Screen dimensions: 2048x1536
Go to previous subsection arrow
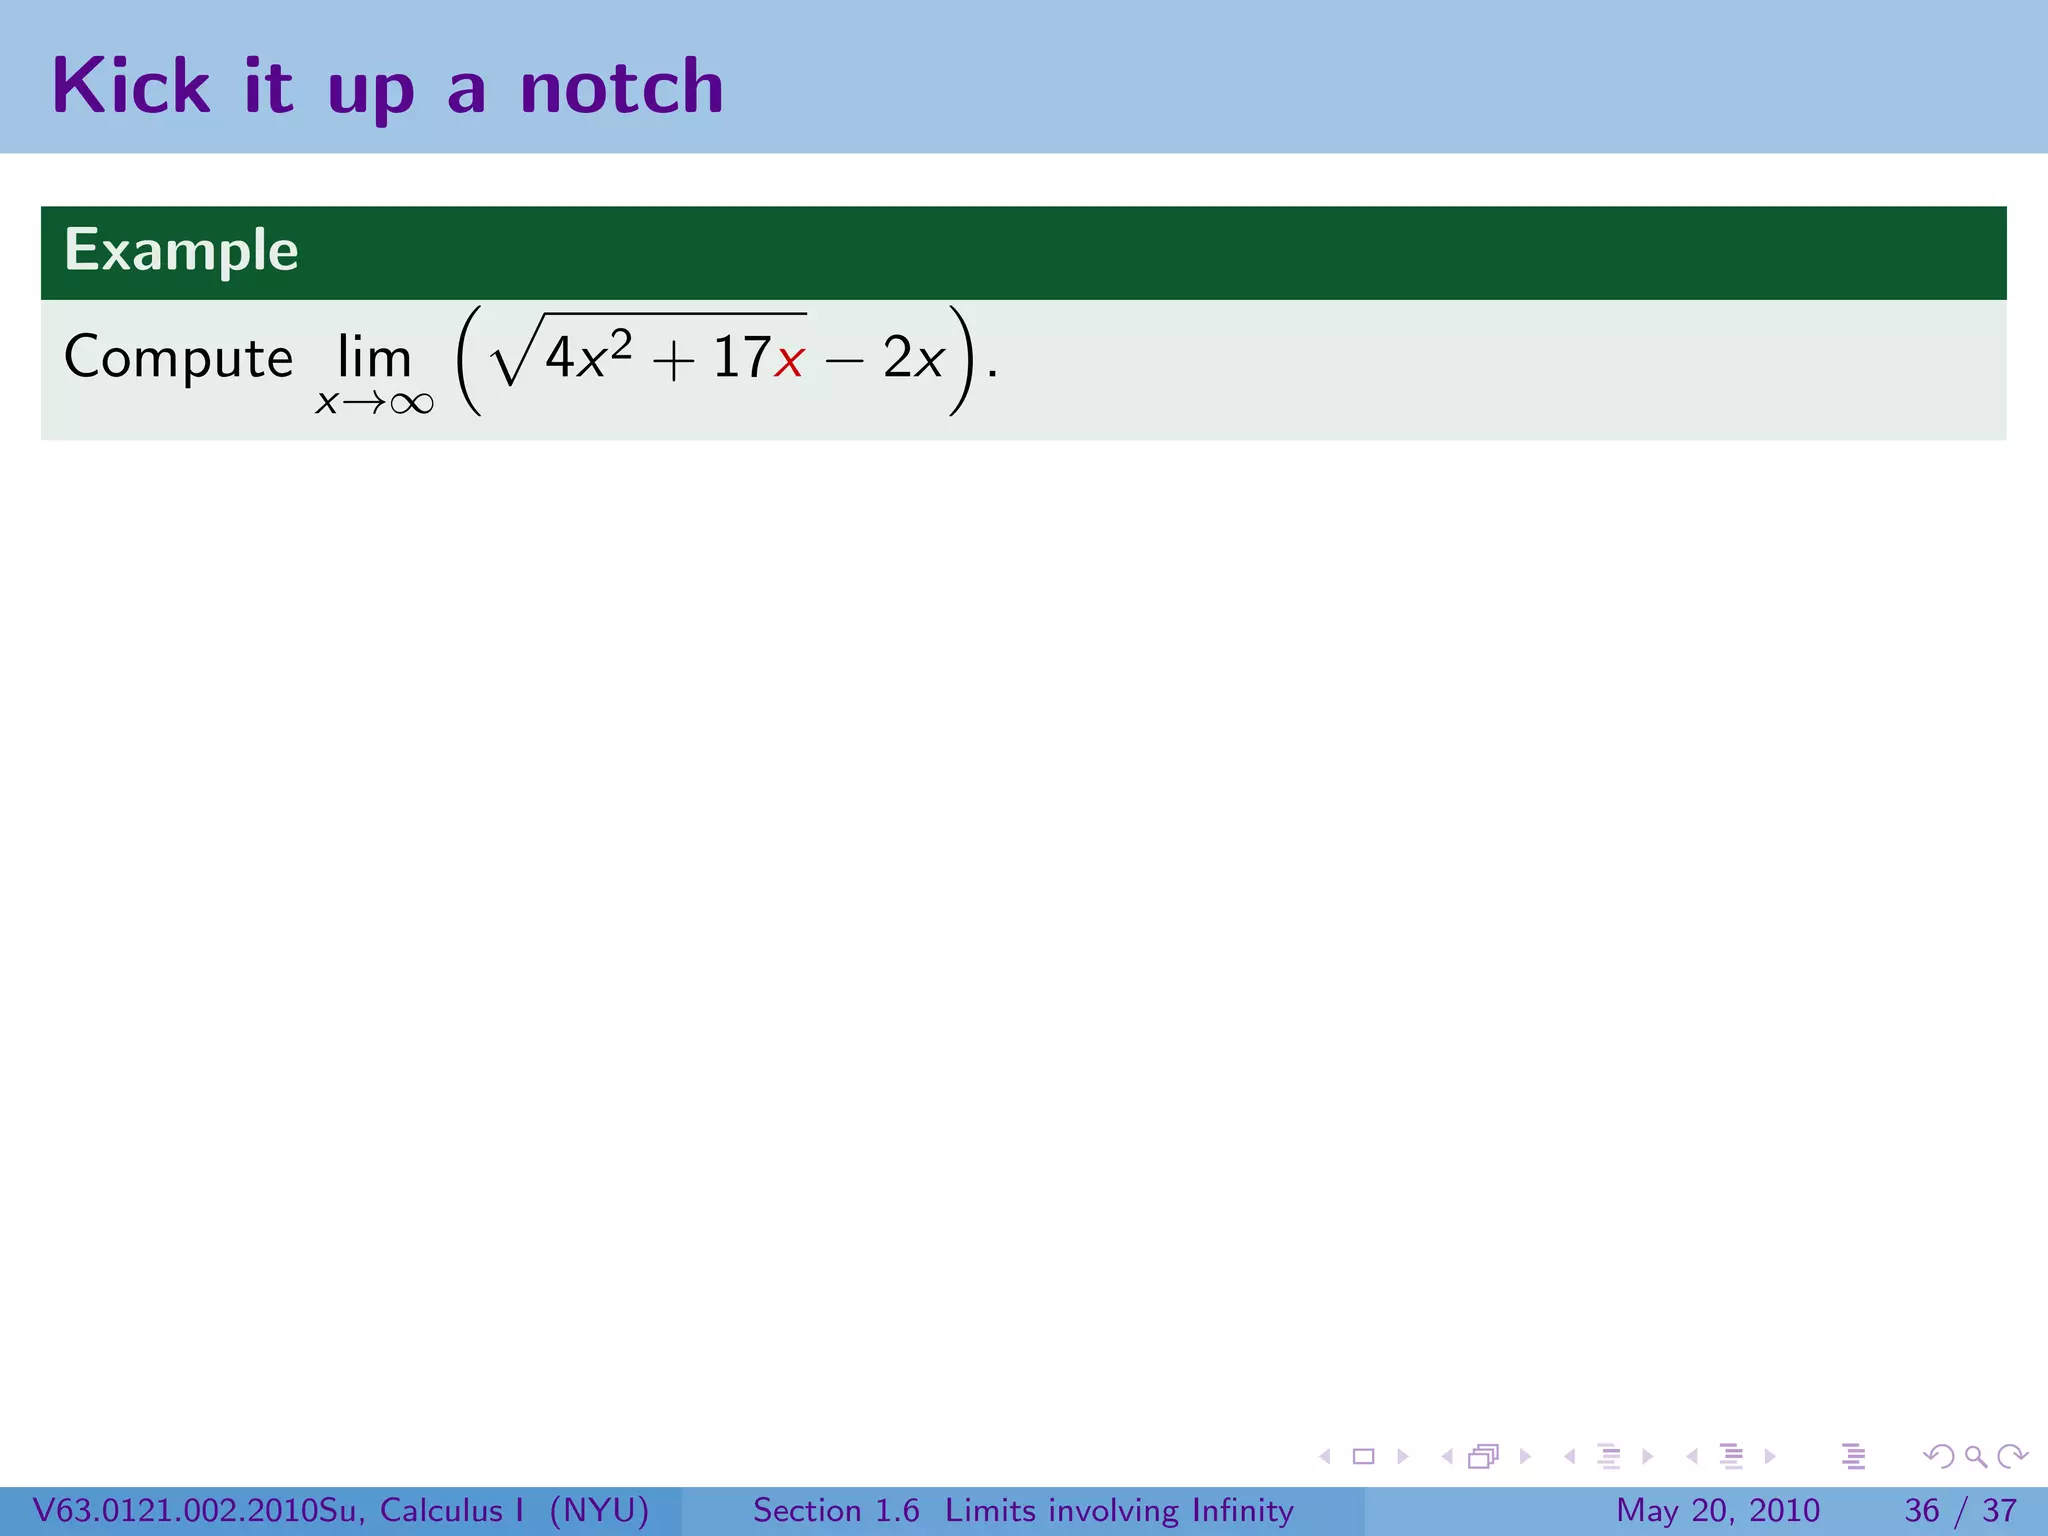tap(1569, 1457)
